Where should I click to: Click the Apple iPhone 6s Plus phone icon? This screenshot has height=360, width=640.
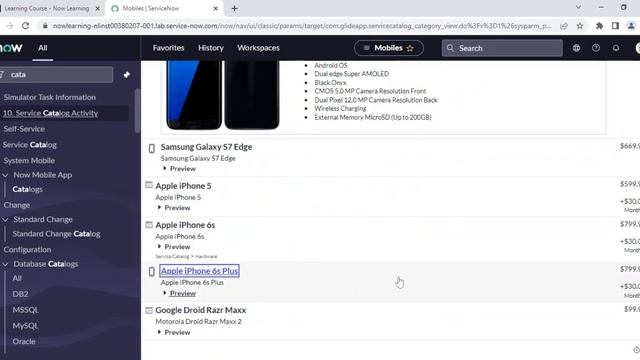(151, 271)
